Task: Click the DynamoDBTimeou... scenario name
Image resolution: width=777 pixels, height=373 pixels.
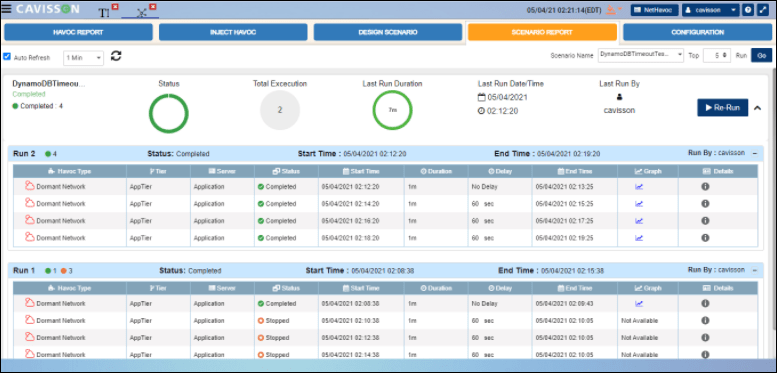Action: tap(49, 84)
